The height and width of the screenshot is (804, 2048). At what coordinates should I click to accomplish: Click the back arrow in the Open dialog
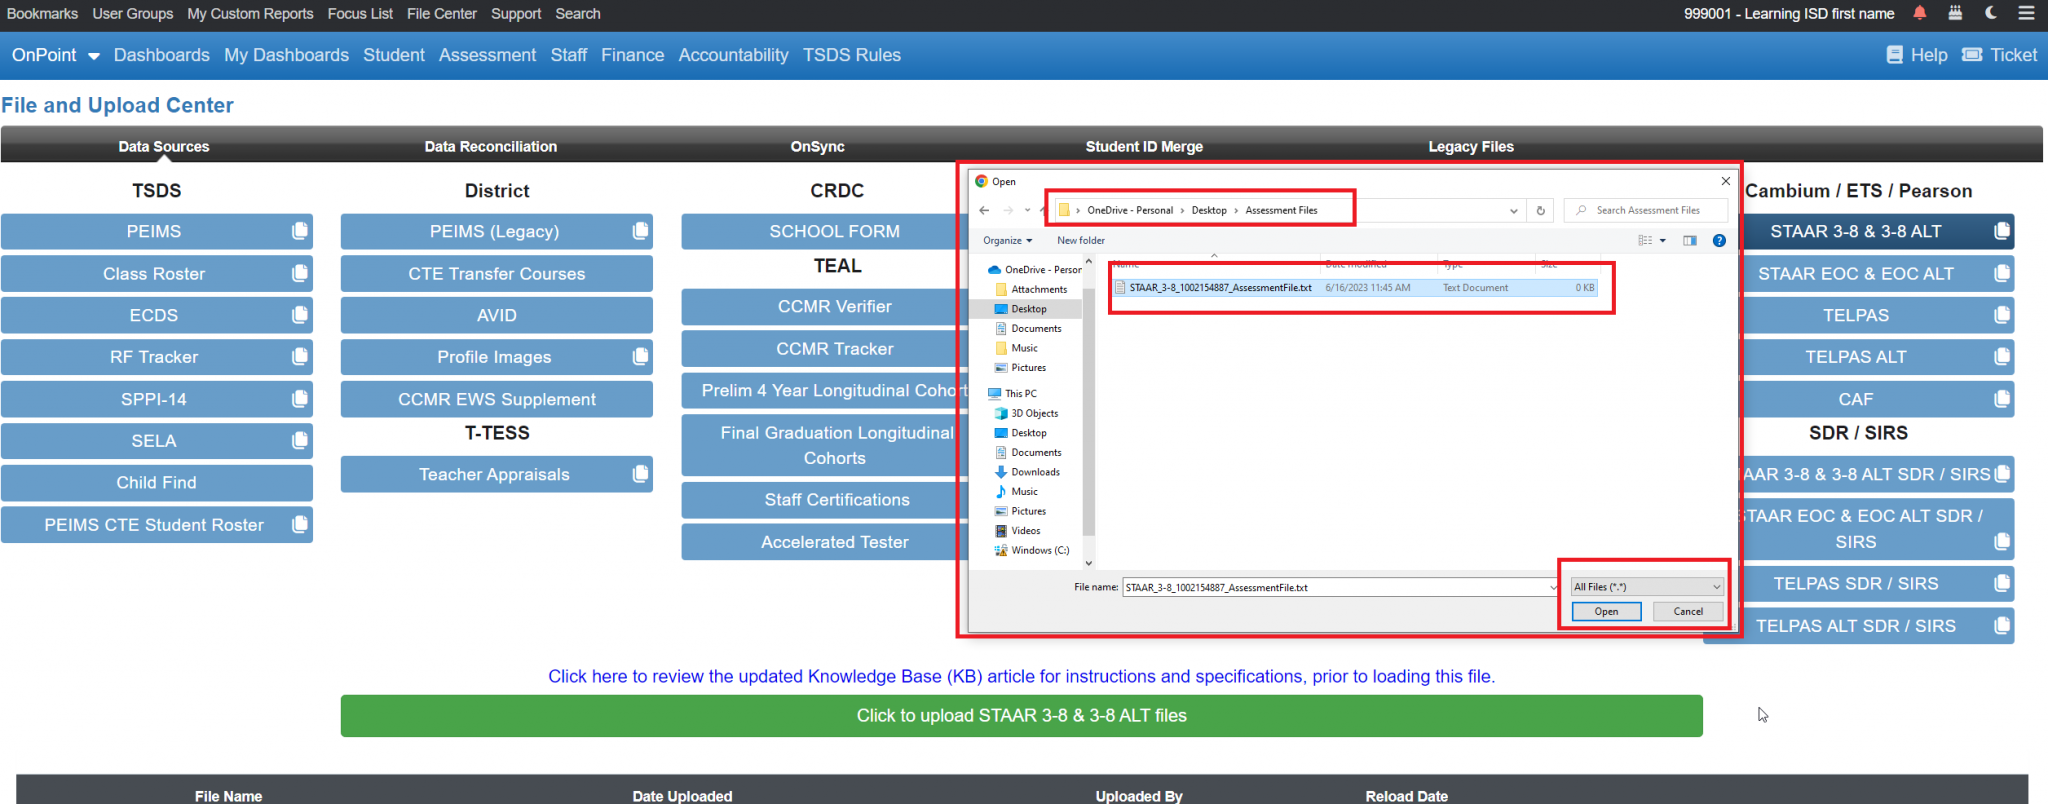(984, 210)
